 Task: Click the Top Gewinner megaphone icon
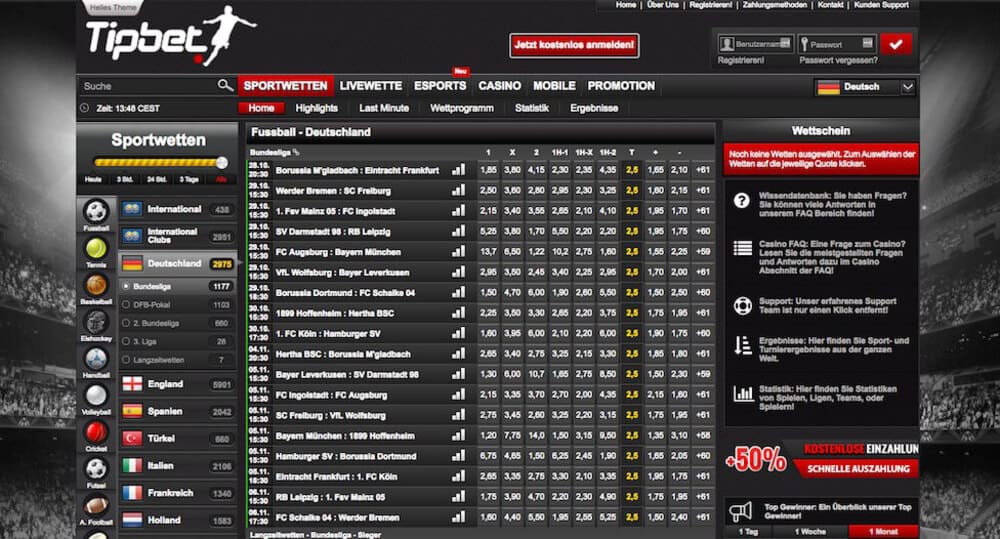tap(740, 511)
